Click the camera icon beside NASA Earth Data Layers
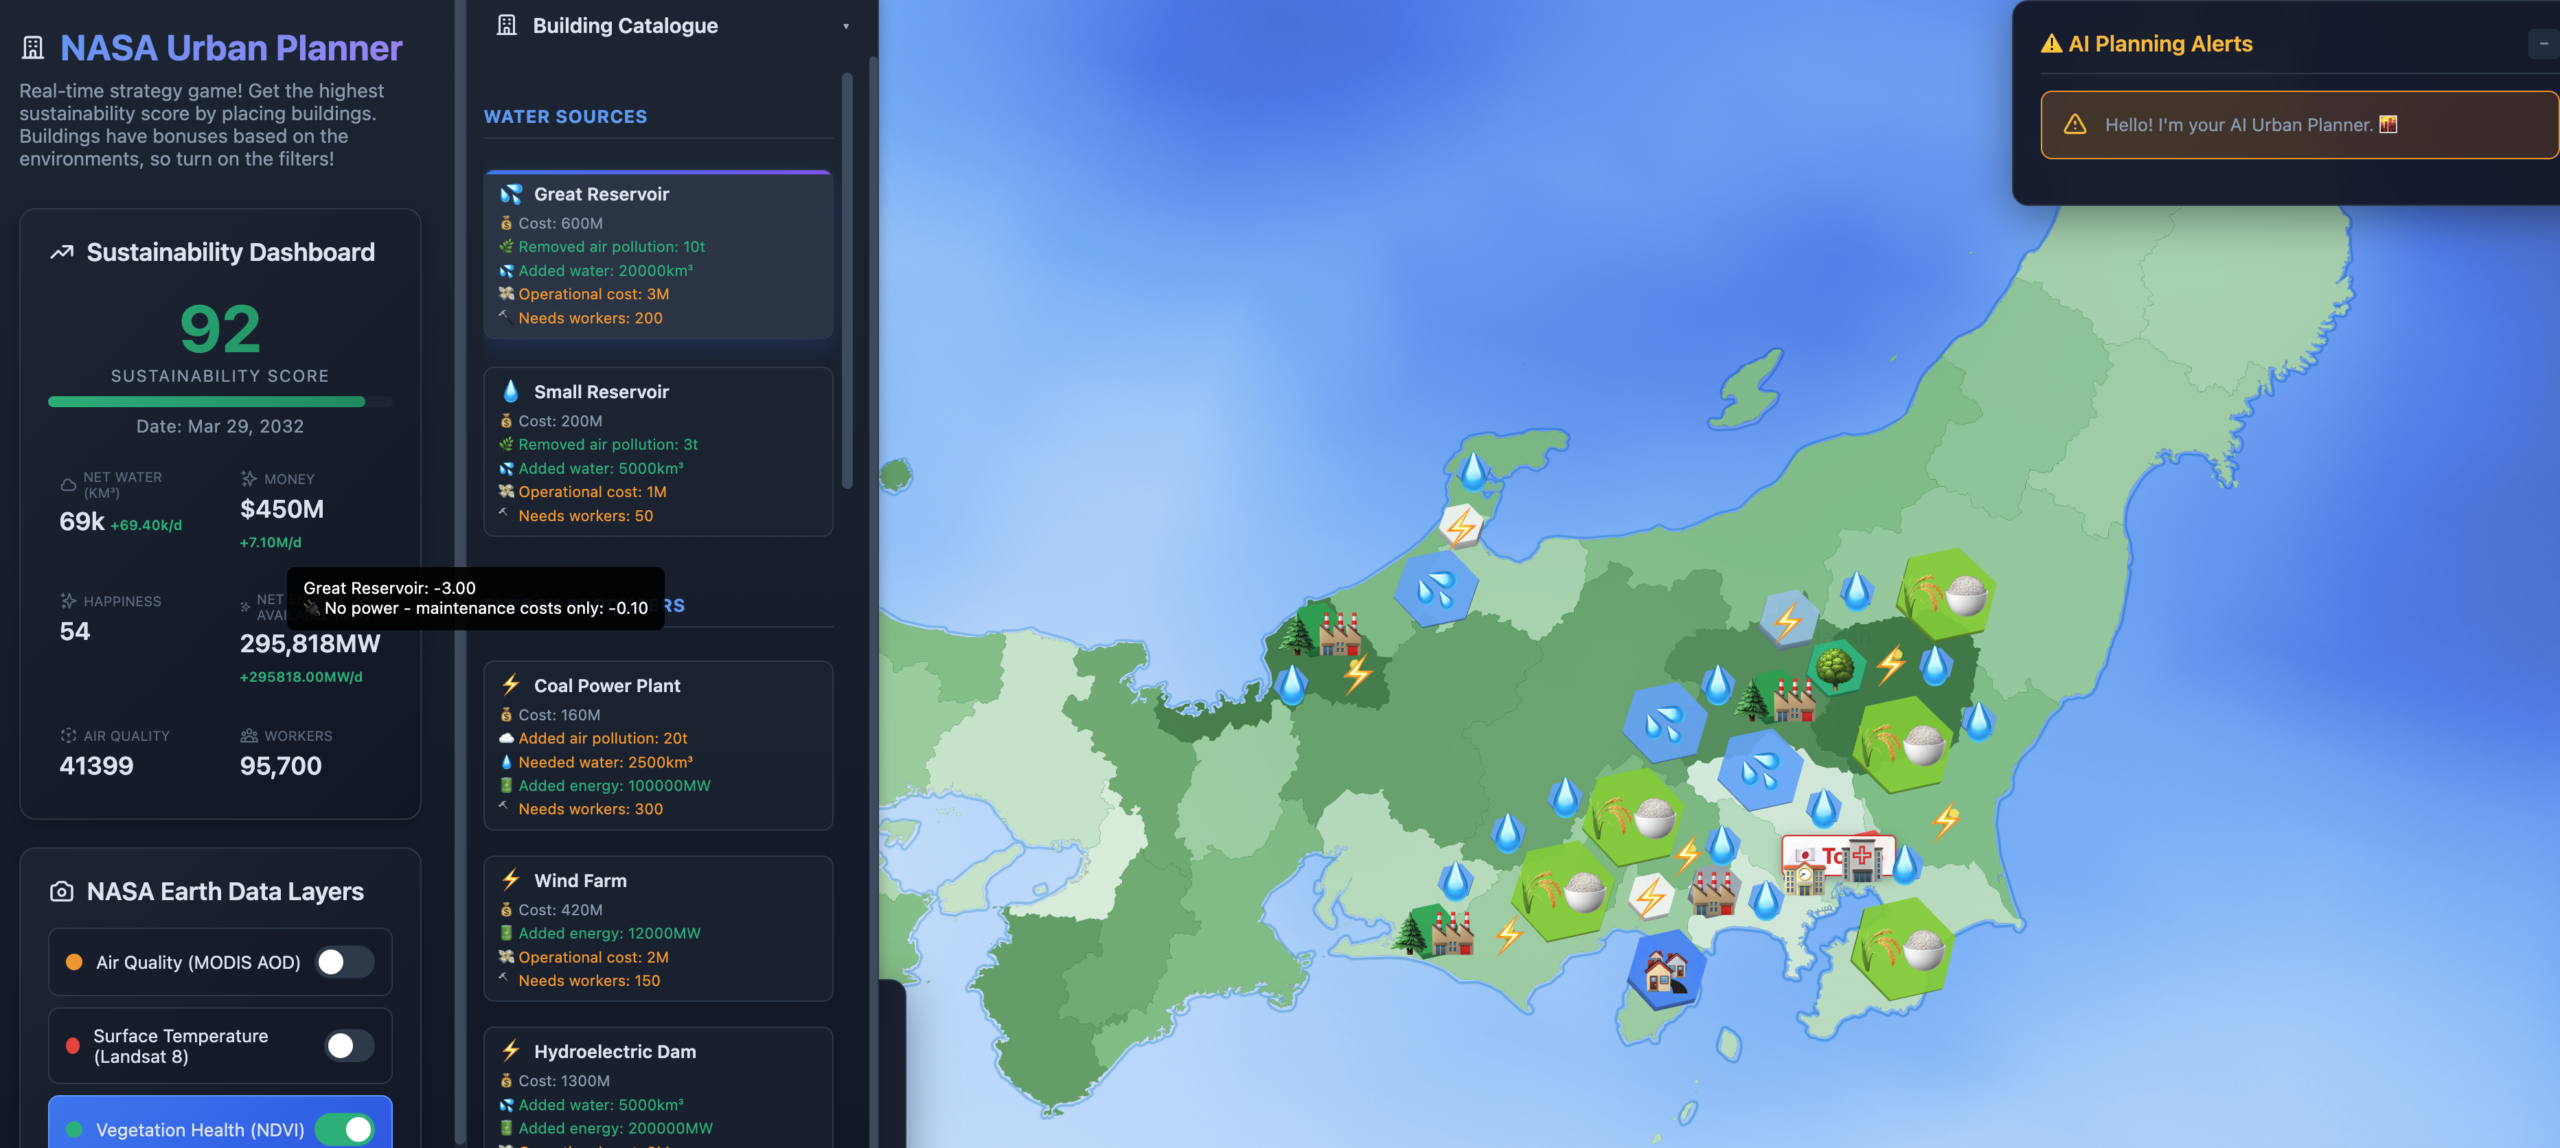This screenshot has width=2560, height=1148. (x=61, y=891)
